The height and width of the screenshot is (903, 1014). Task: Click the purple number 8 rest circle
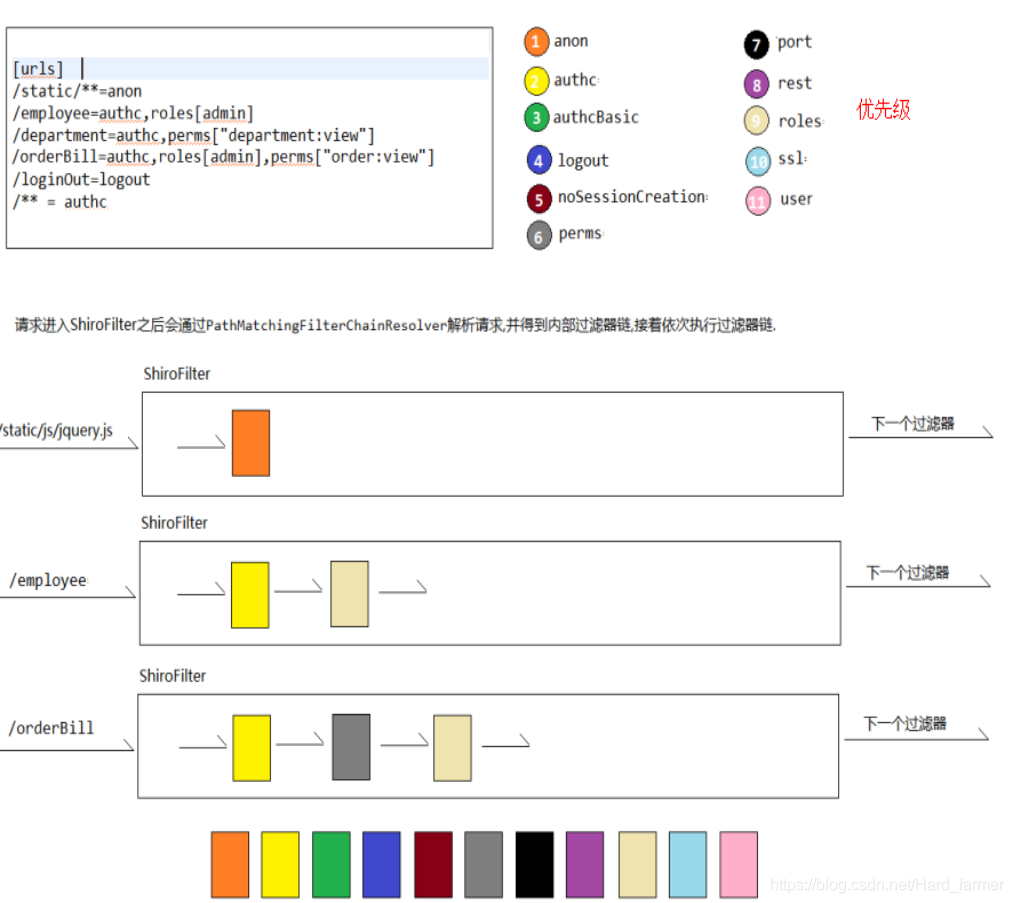point(756,84)
